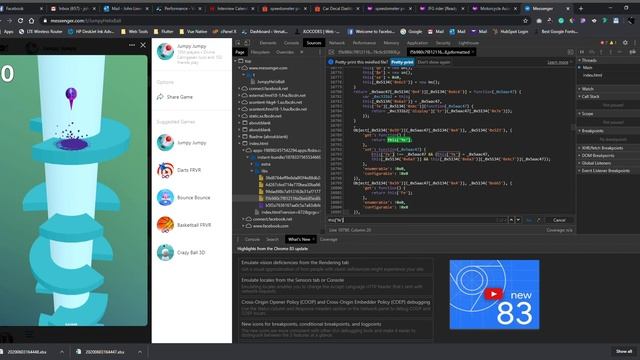This screenshot has height=360, width=640.
Task: Collapse the Call Stack section
Action: pos(580,97)
